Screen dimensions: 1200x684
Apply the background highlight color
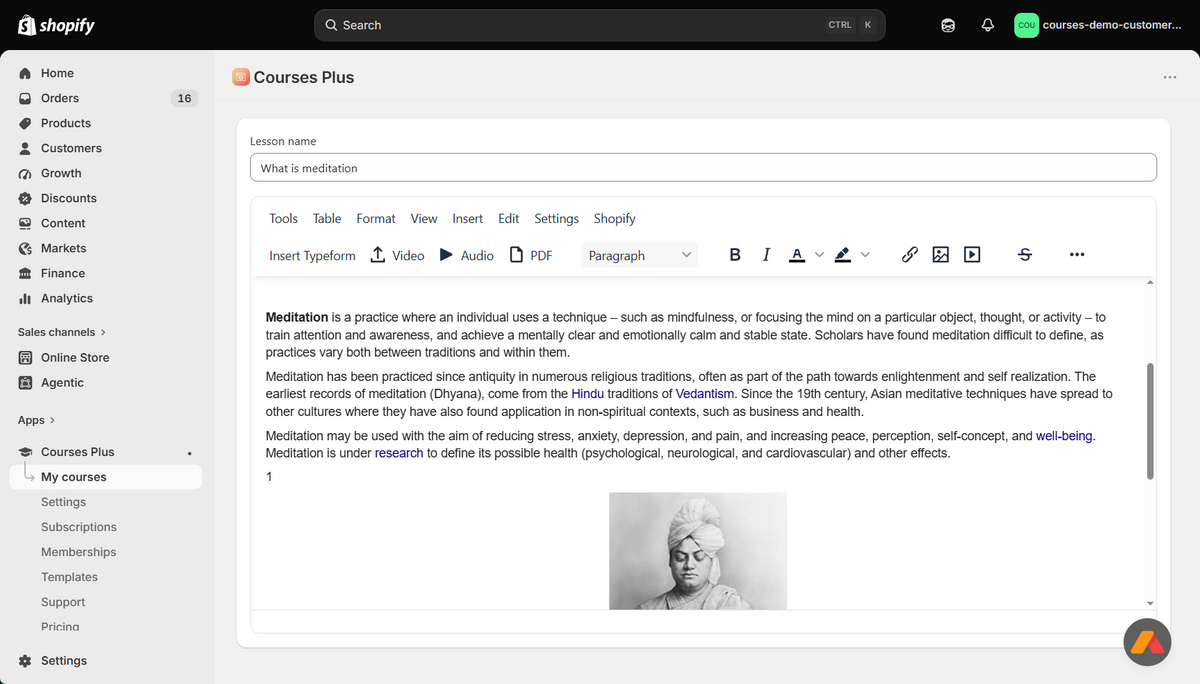point(842,255)
